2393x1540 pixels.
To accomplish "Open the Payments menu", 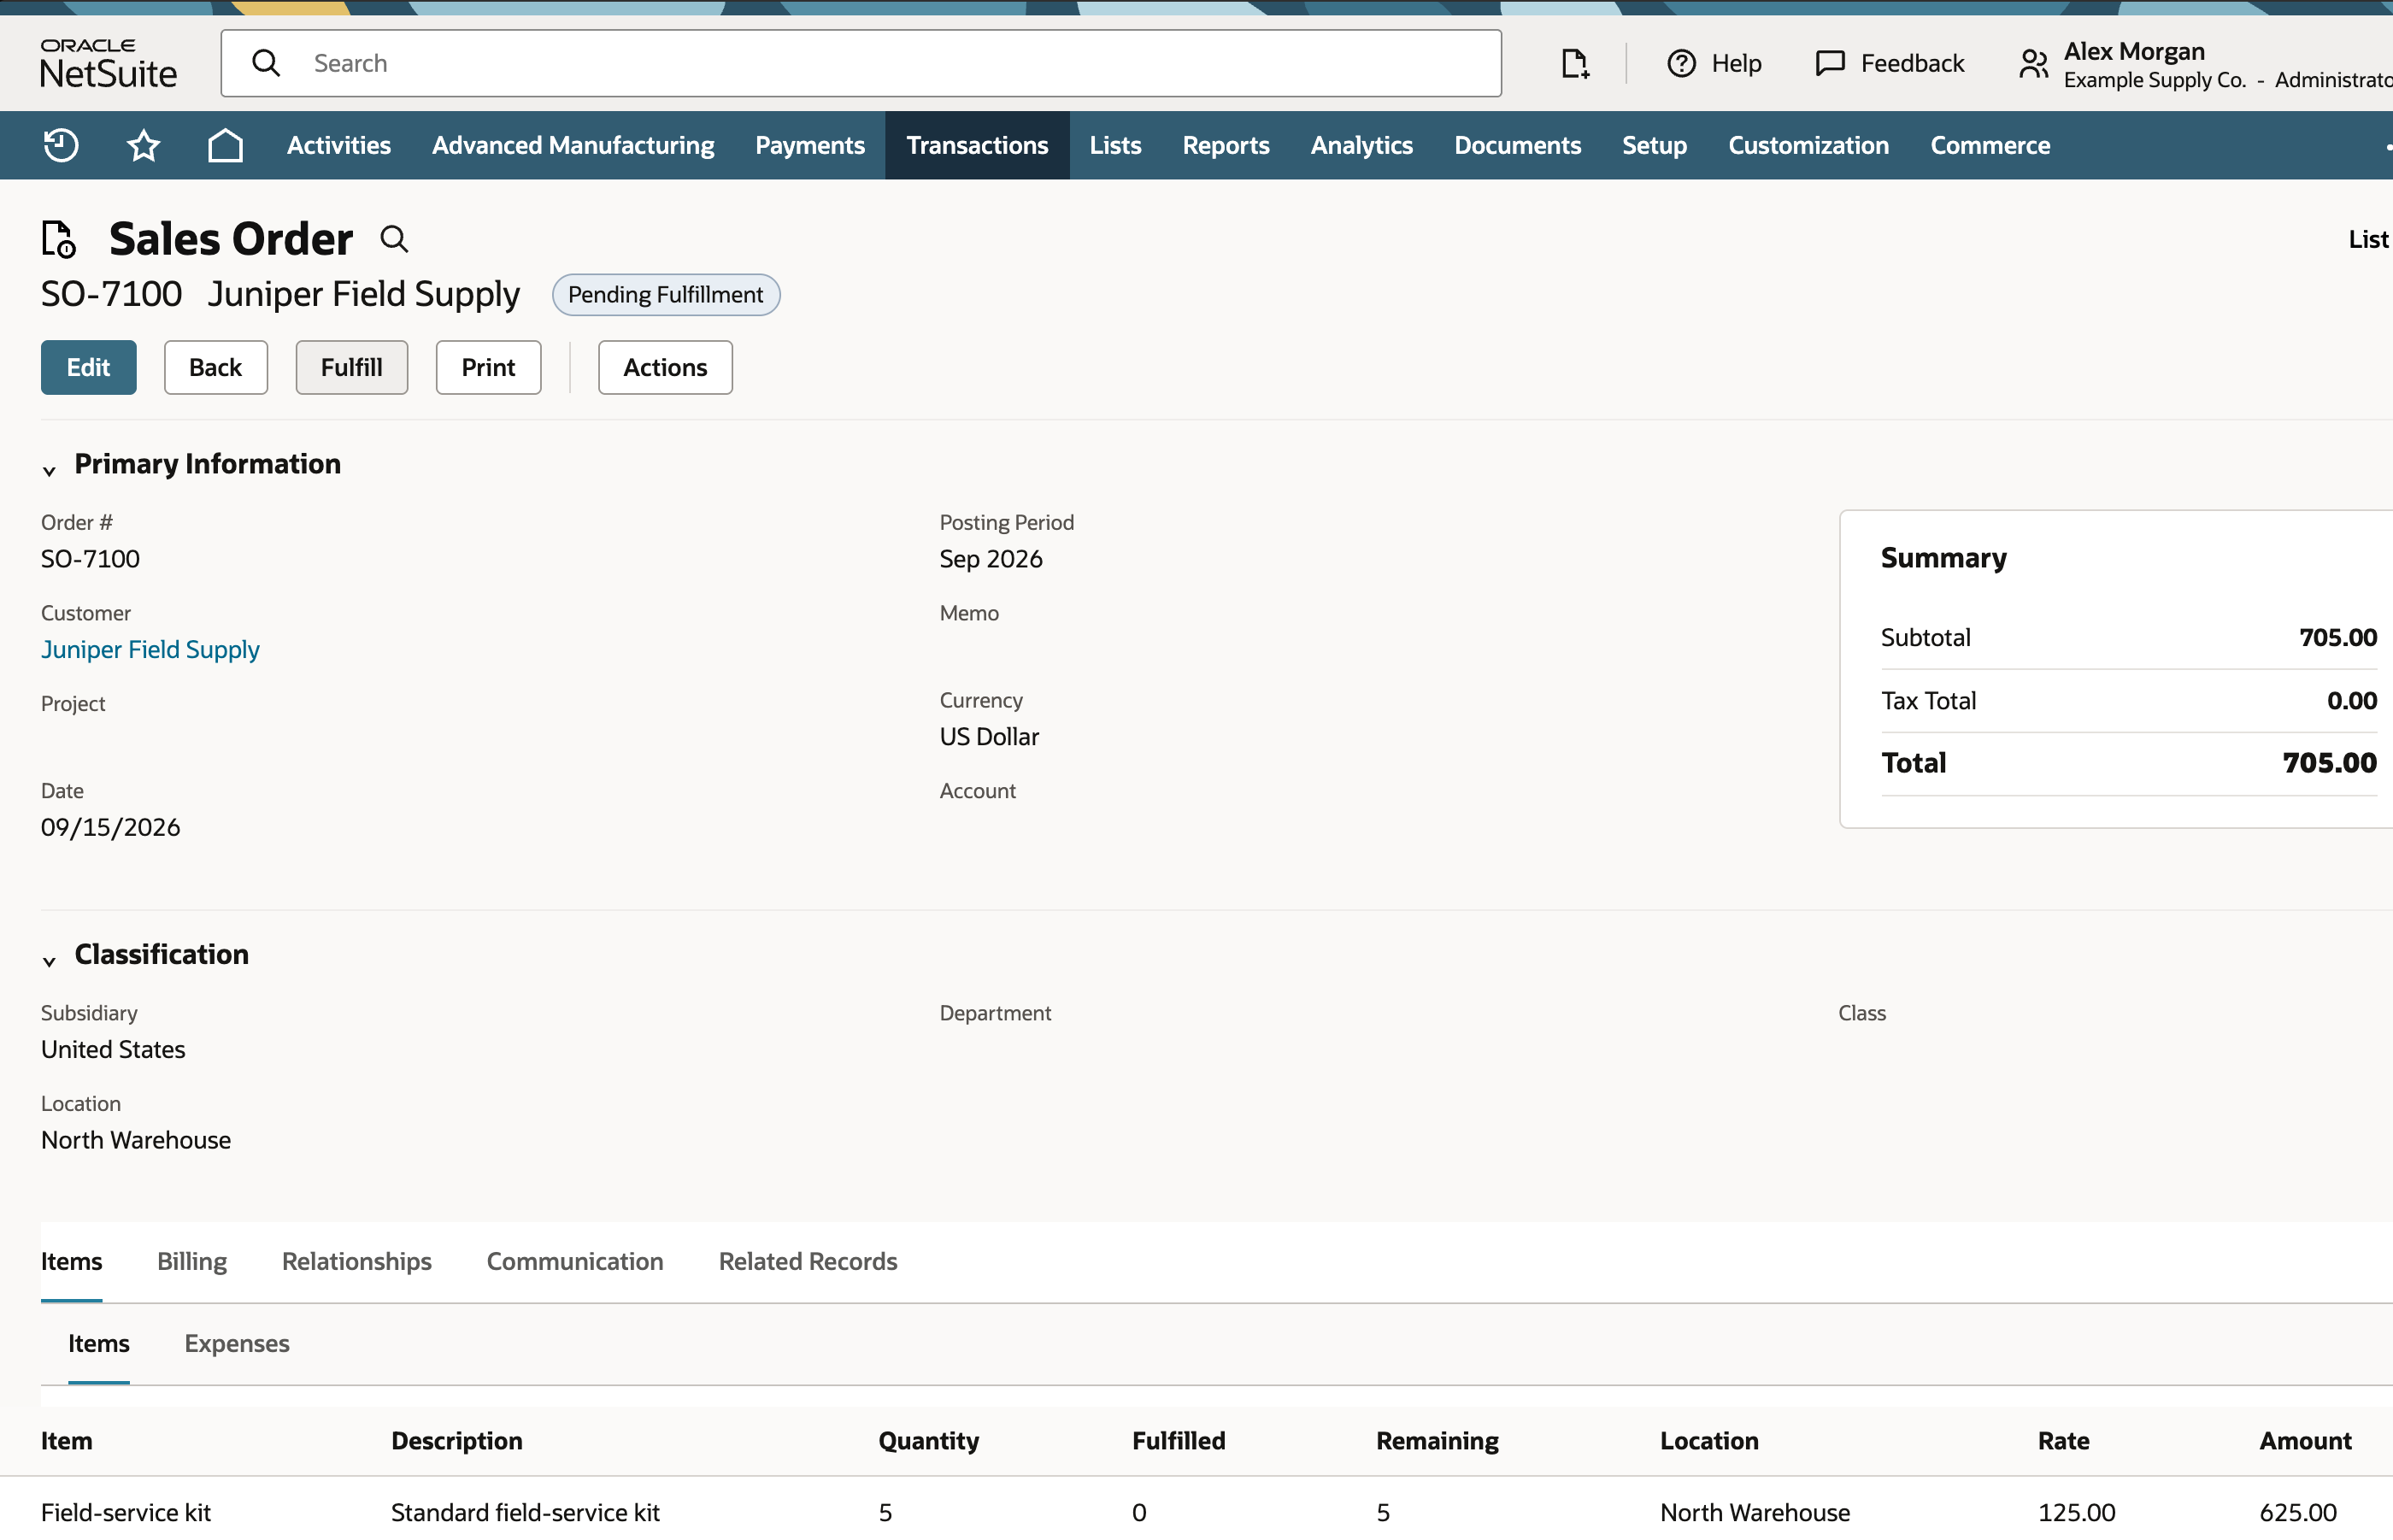I will (810, 145).
